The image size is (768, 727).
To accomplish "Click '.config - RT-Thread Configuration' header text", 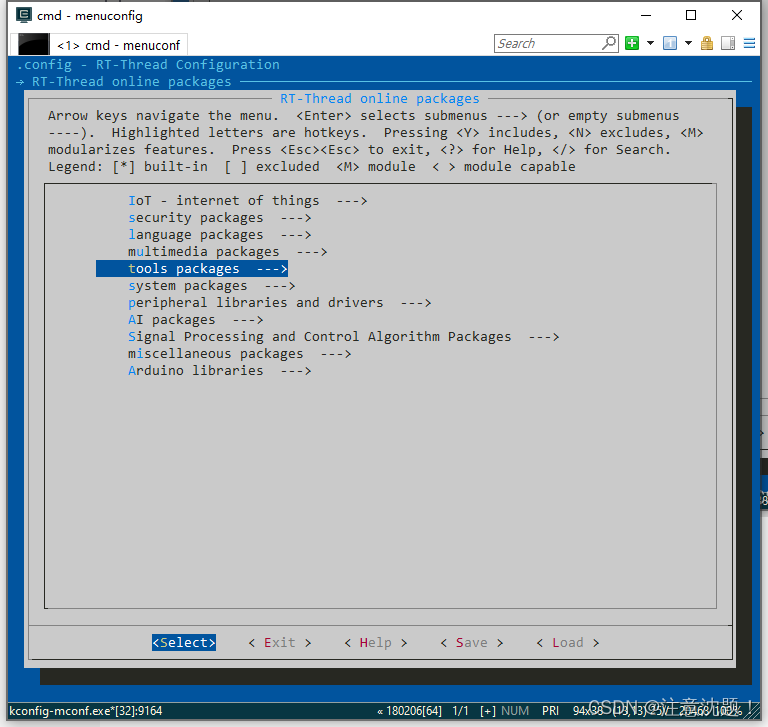I will pyautogui.click(x=148, y=65).
